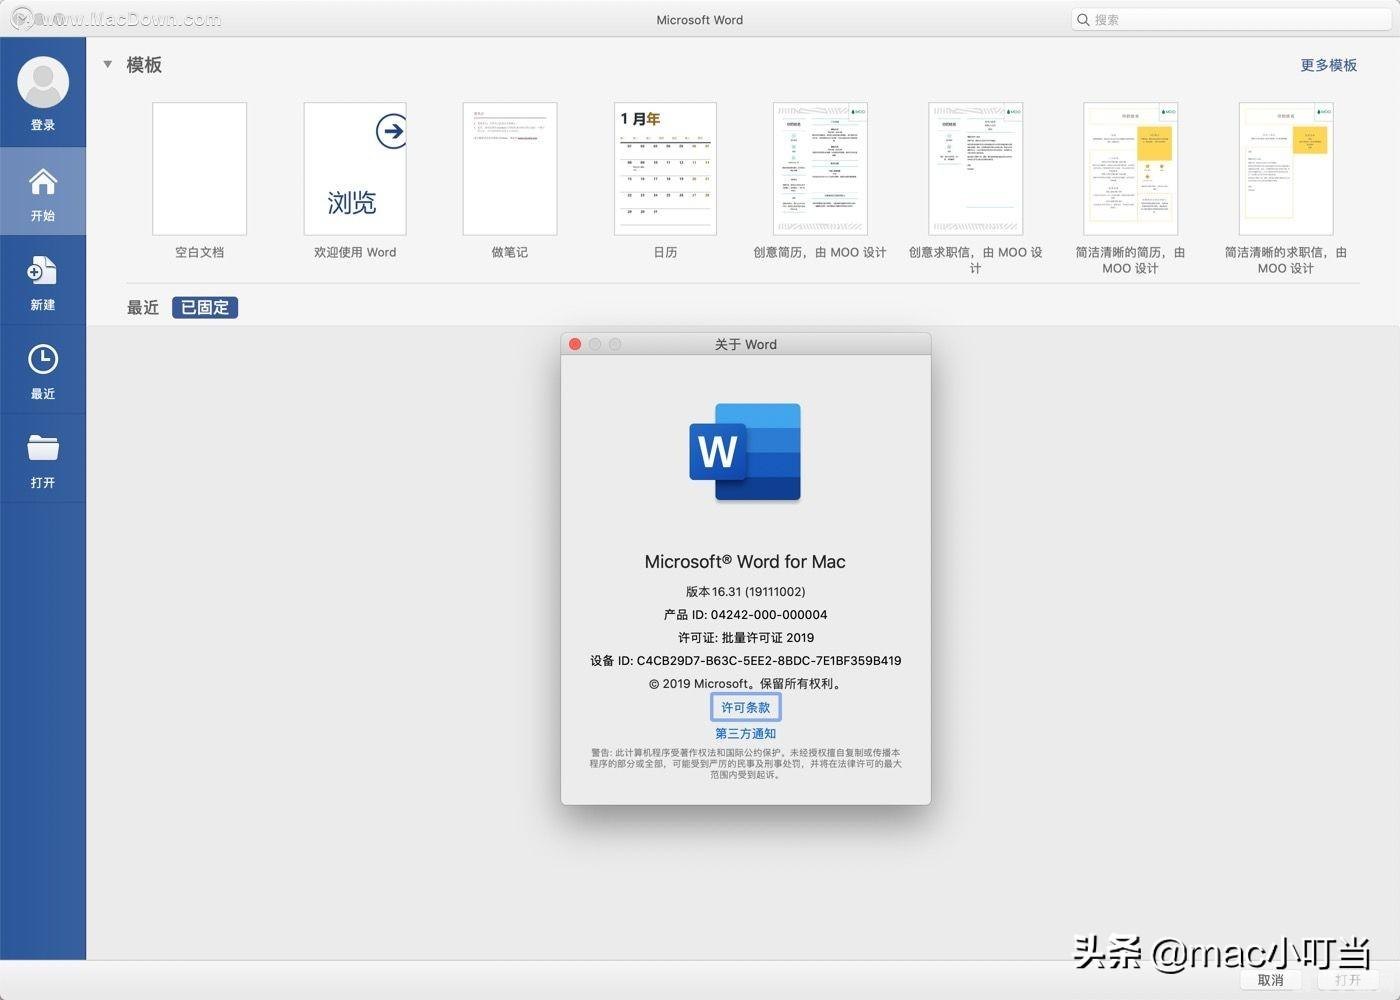This screenshot has height=1000, width=1400.
Task: Click the 取消 button at bottom
Action: pos(1270,980)
